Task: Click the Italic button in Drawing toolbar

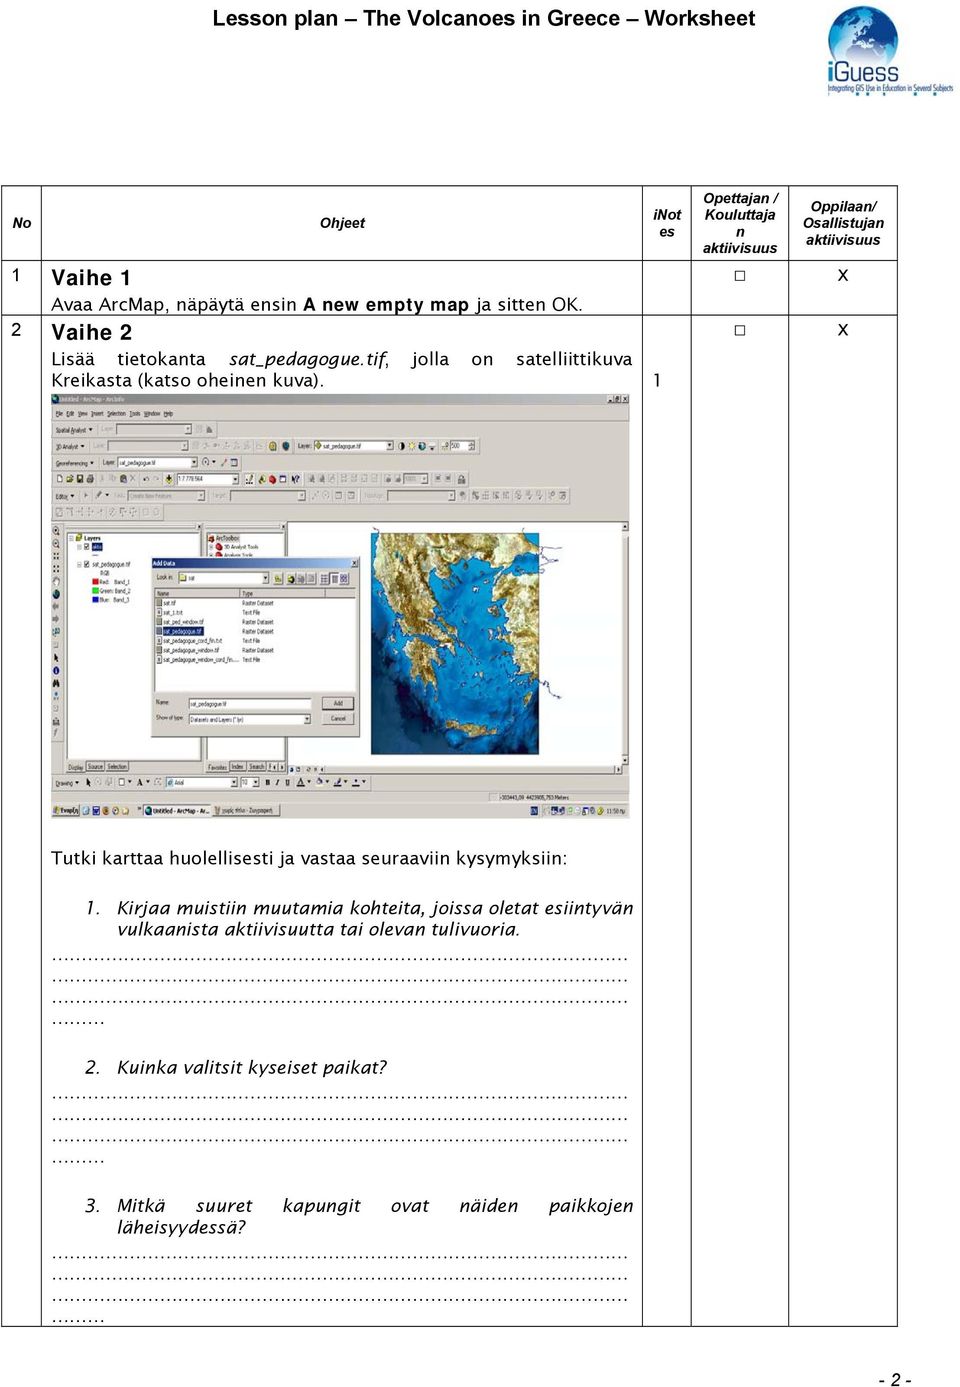Action: (x=277, y=782)
